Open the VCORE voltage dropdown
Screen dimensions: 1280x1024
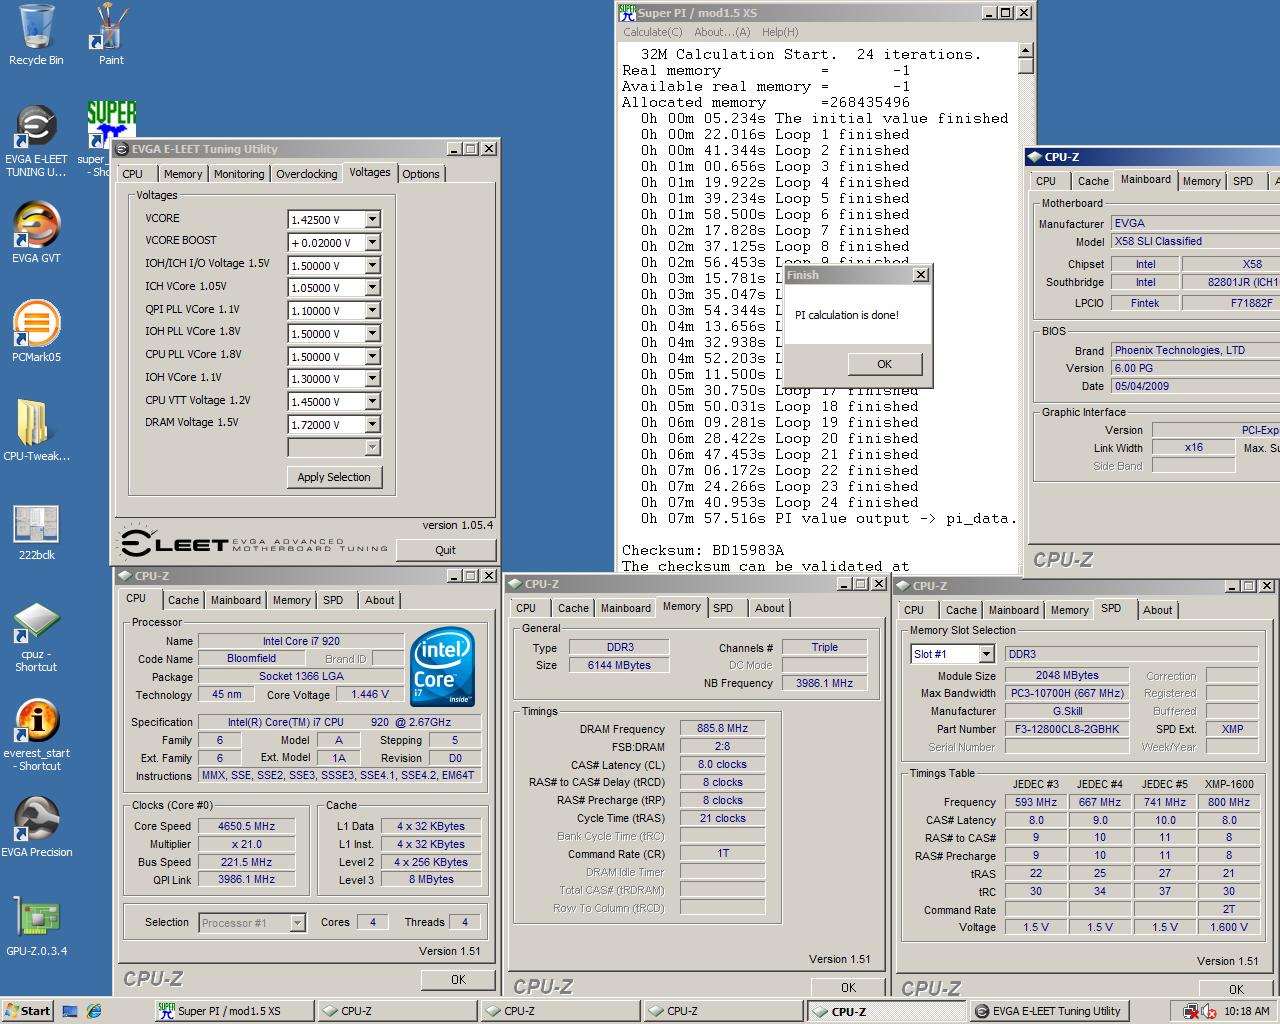pyautogui.click(x=372, y=220)
